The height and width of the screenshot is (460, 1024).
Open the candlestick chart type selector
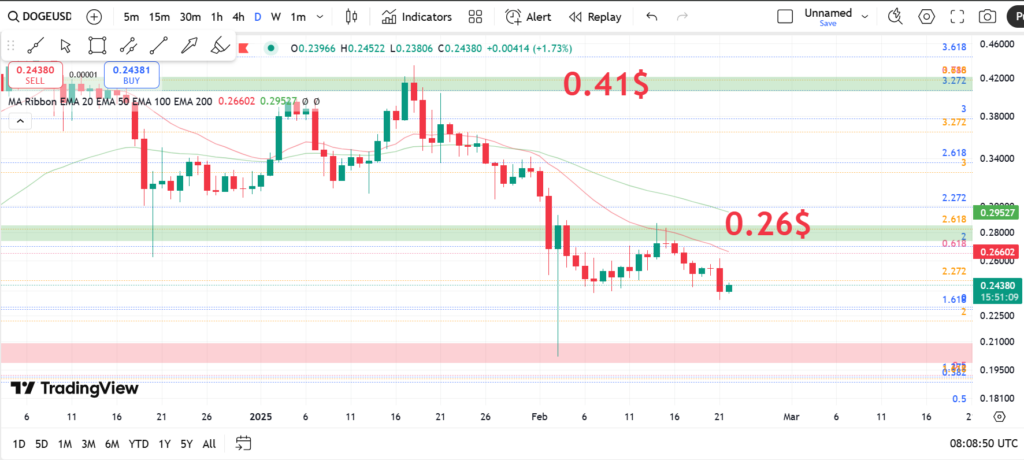tap(352, 17)
